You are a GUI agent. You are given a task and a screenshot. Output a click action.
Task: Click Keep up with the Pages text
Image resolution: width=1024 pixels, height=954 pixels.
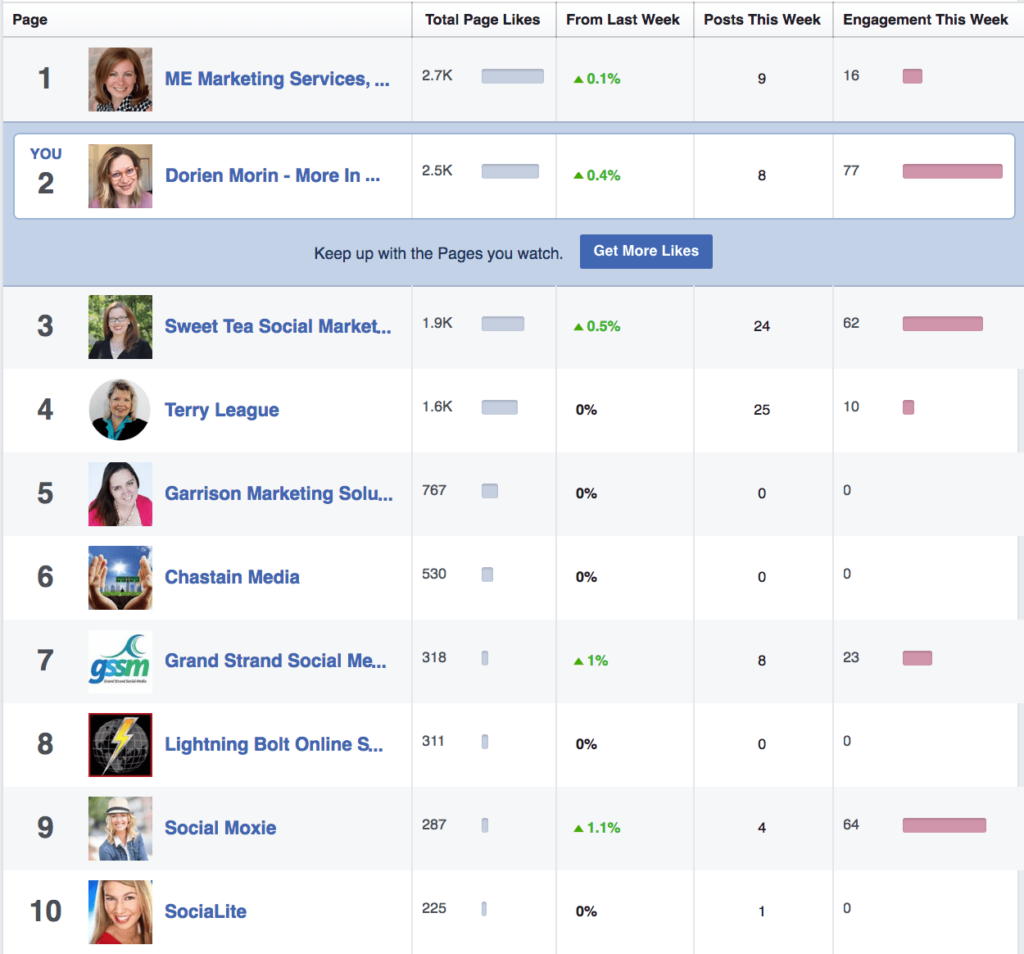click(x=438, y=253)
